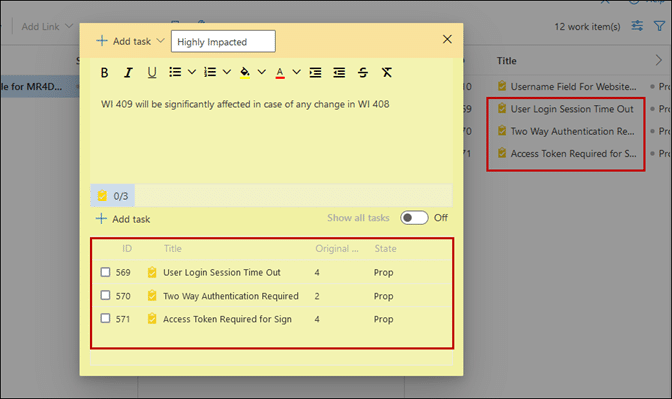Apply strikethrough formatting
Viewport: 672px width, 399px height.
tap(363, 72)
